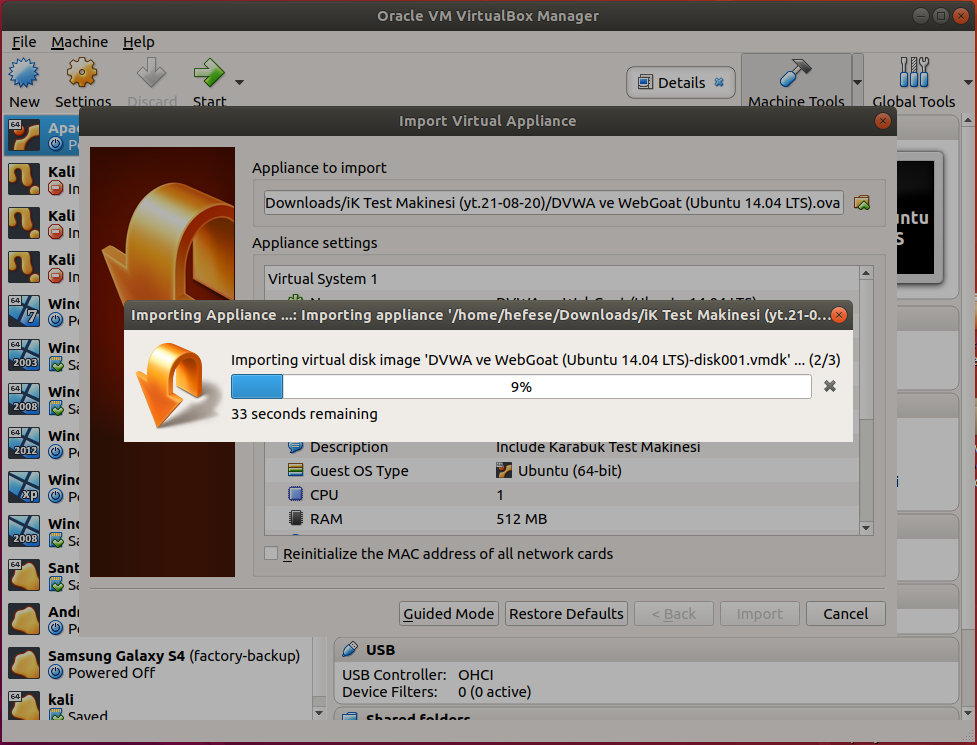977x745 pixels.
Task: Select the first Kali VM icon
Action: [24, 179]
